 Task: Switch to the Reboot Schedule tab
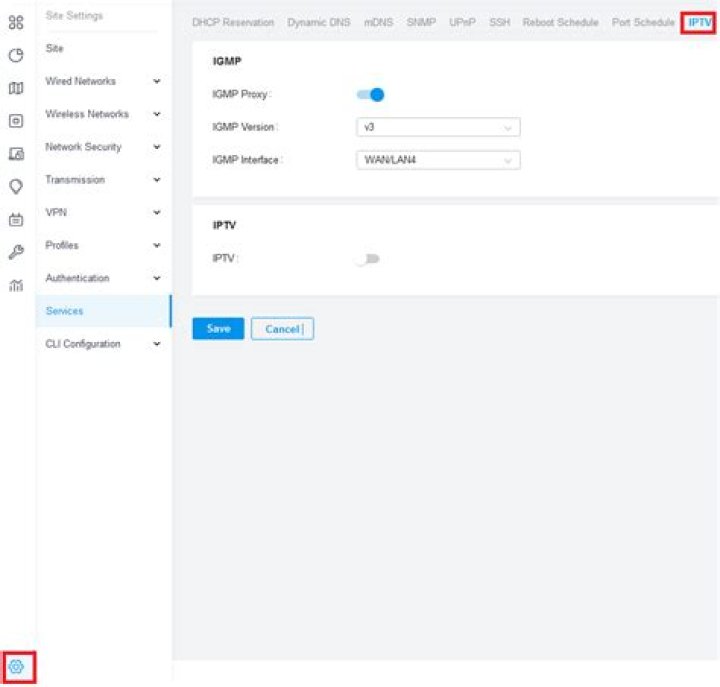click(x=560, y=23)
